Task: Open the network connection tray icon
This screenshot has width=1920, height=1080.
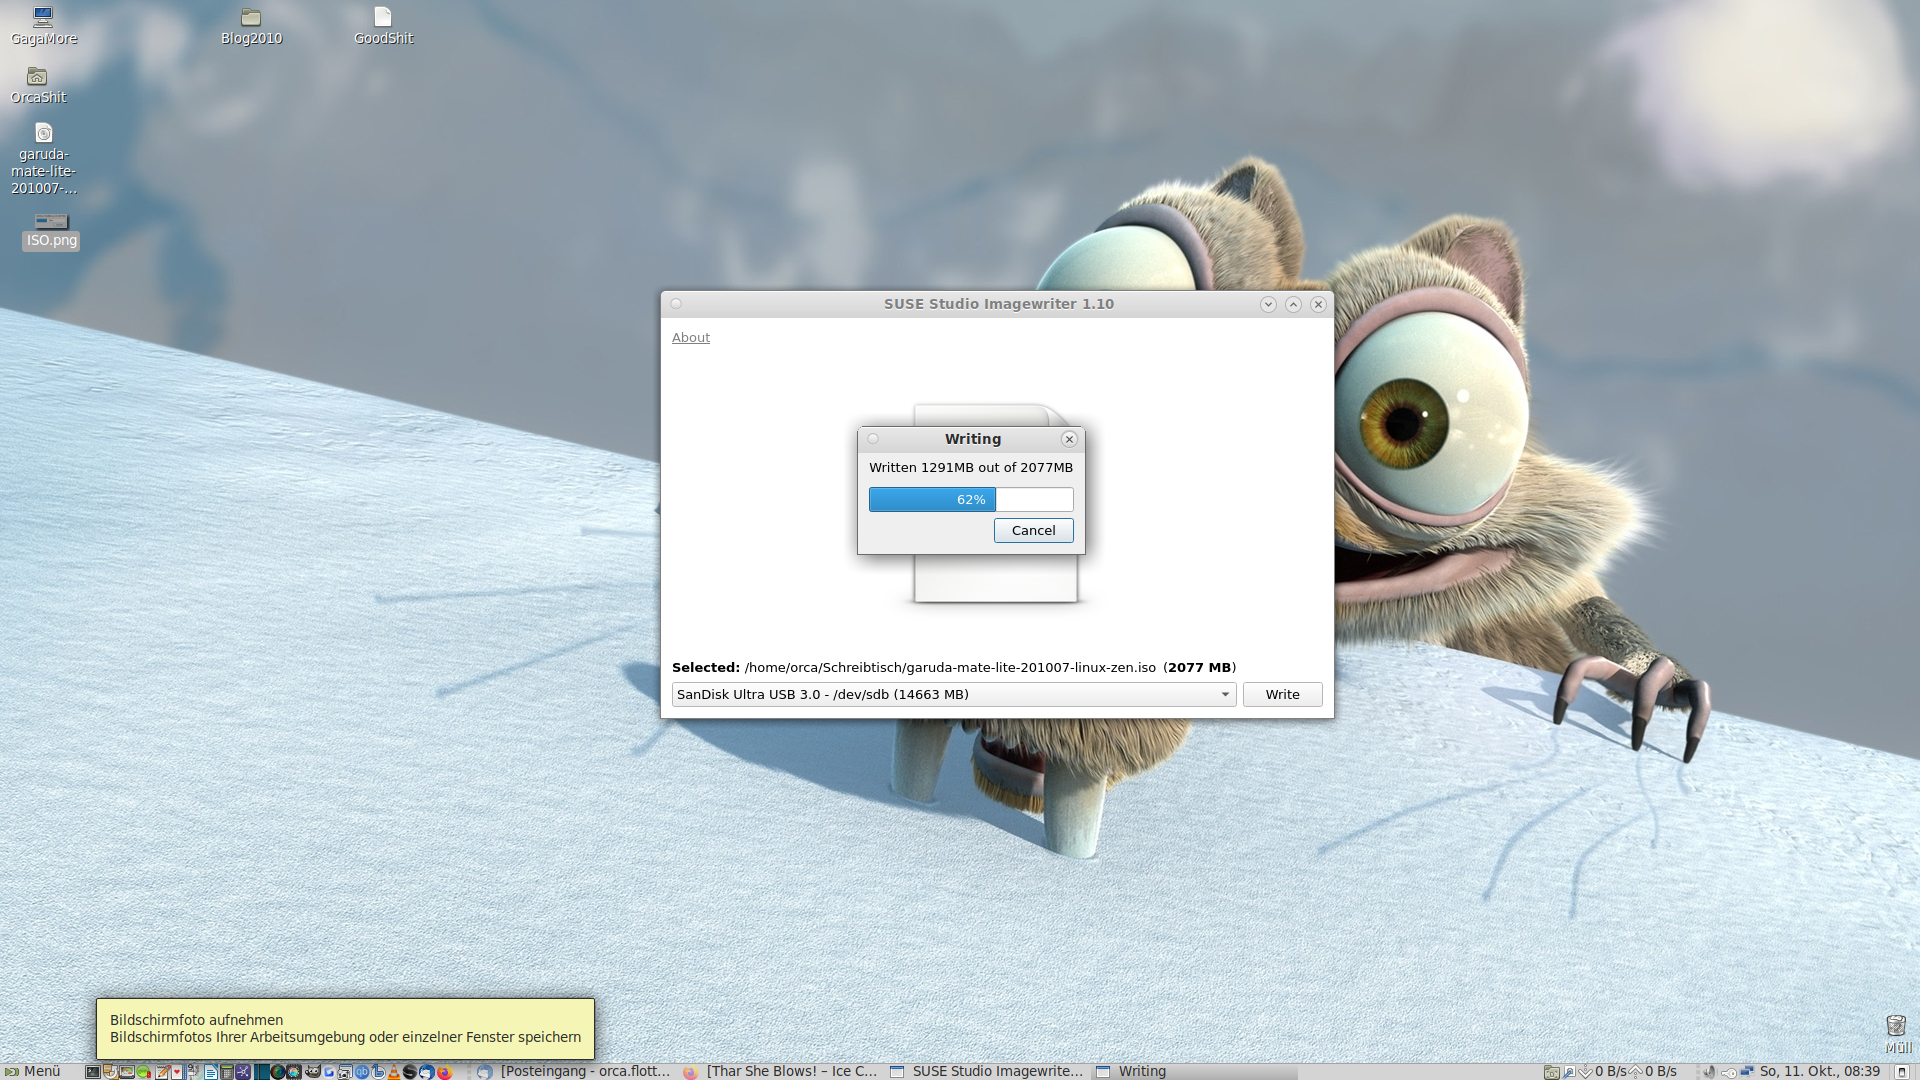Action: (1747, 1071)
